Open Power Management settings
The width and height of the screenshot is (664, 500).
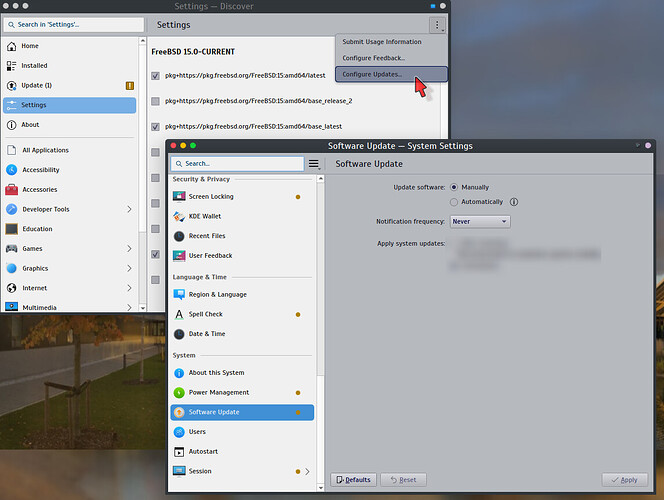(242, 392)
